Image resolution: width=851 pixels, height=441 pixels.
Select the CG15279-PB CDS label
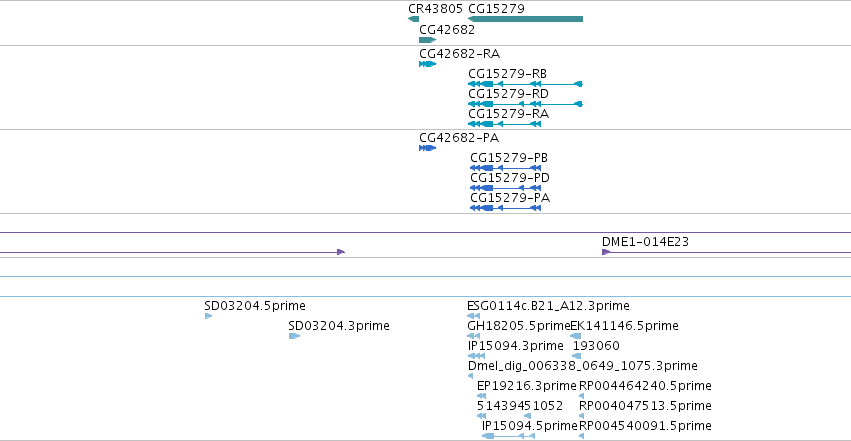click(x=509, y=158)
